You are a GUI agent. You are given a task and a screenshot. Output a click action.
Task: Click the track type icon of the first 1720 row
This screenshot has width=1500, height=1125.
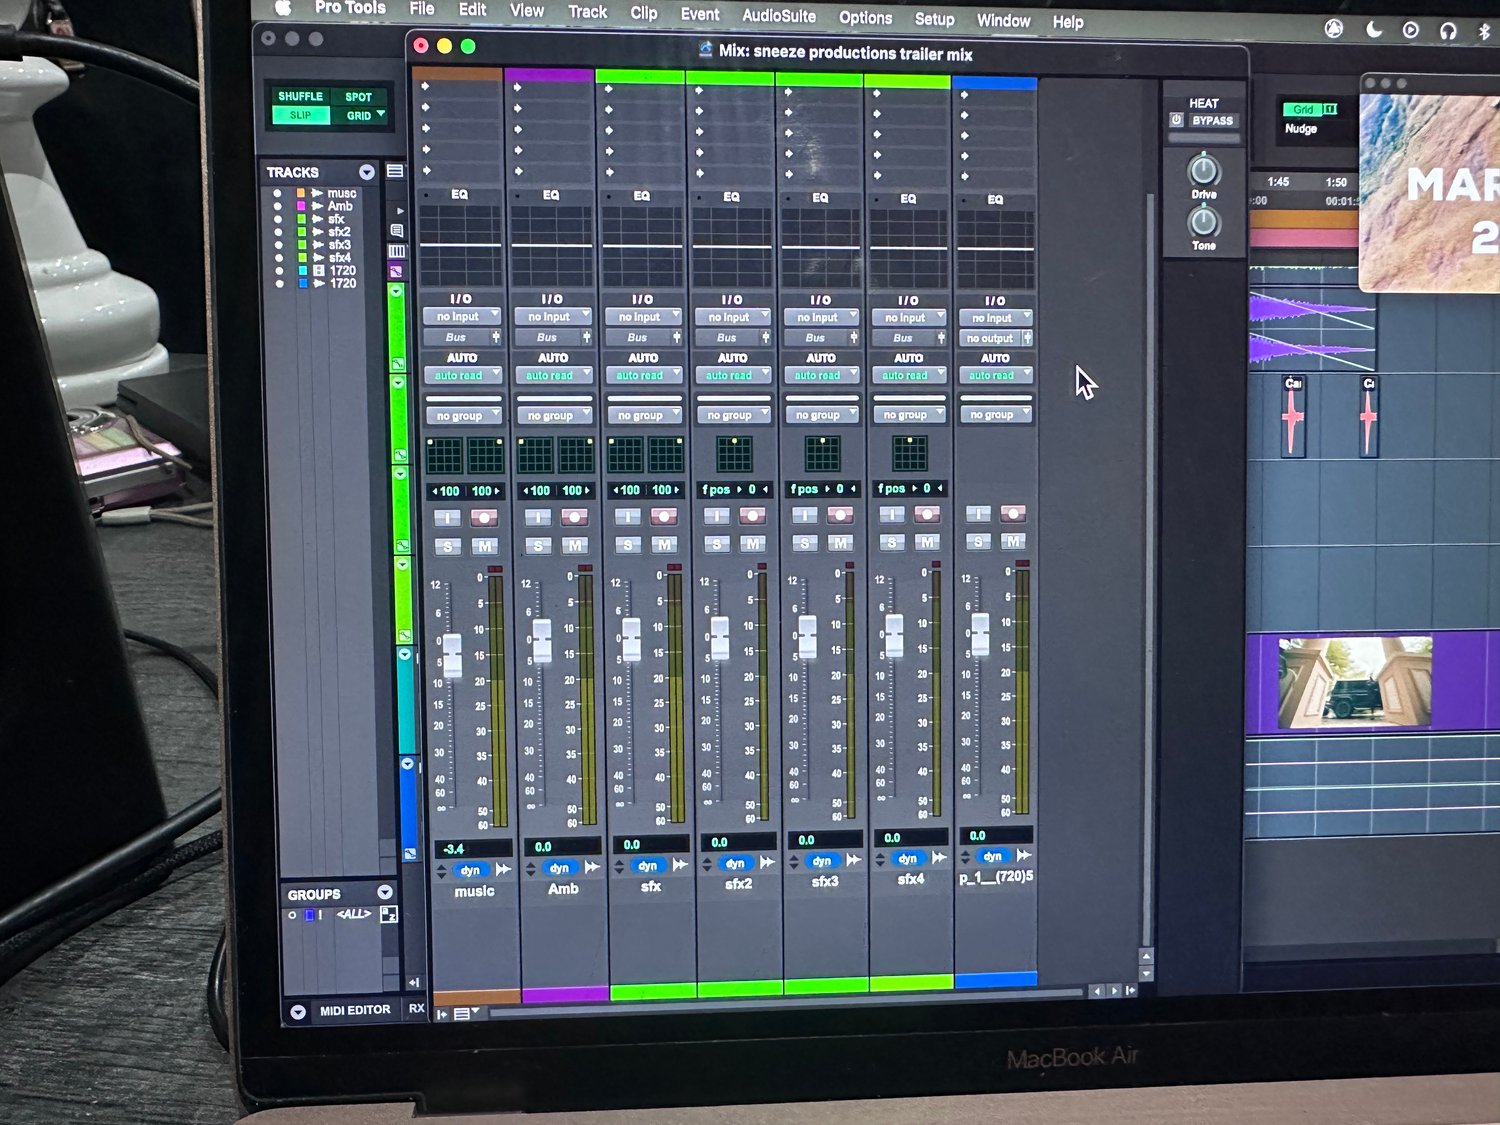tap(319, 270)
